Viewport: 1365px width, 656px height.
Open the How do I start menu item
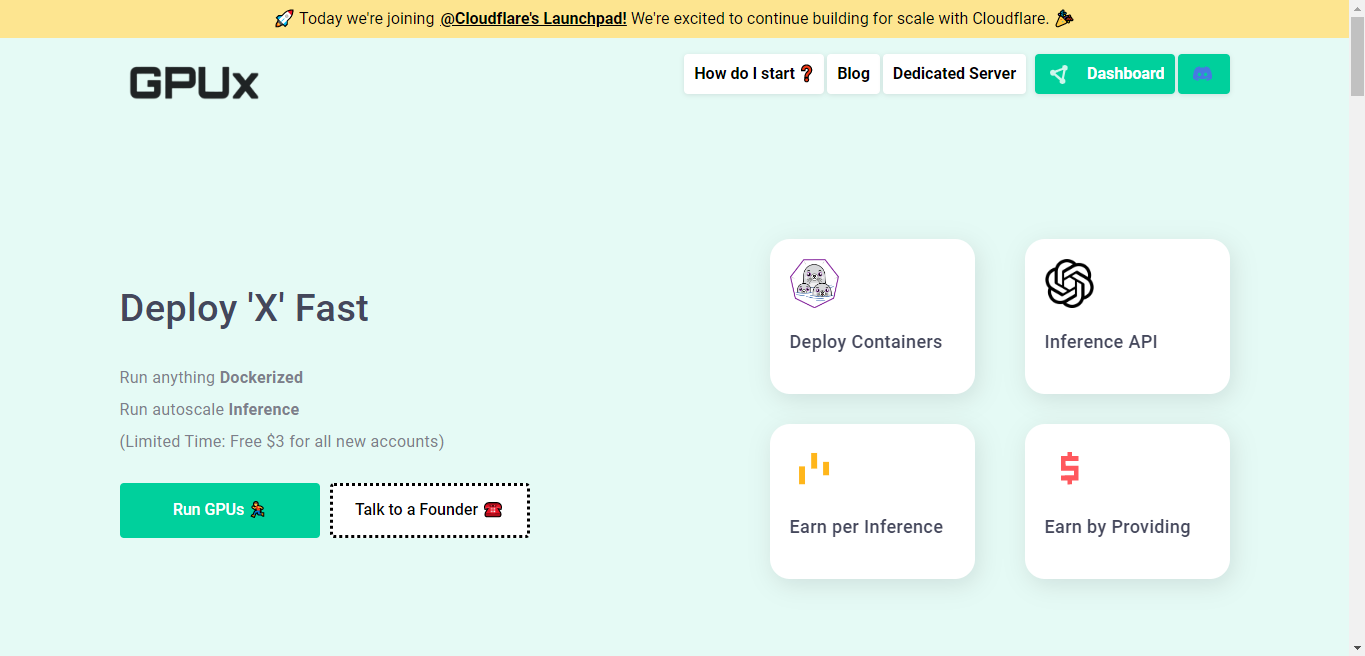coord(754,74)
